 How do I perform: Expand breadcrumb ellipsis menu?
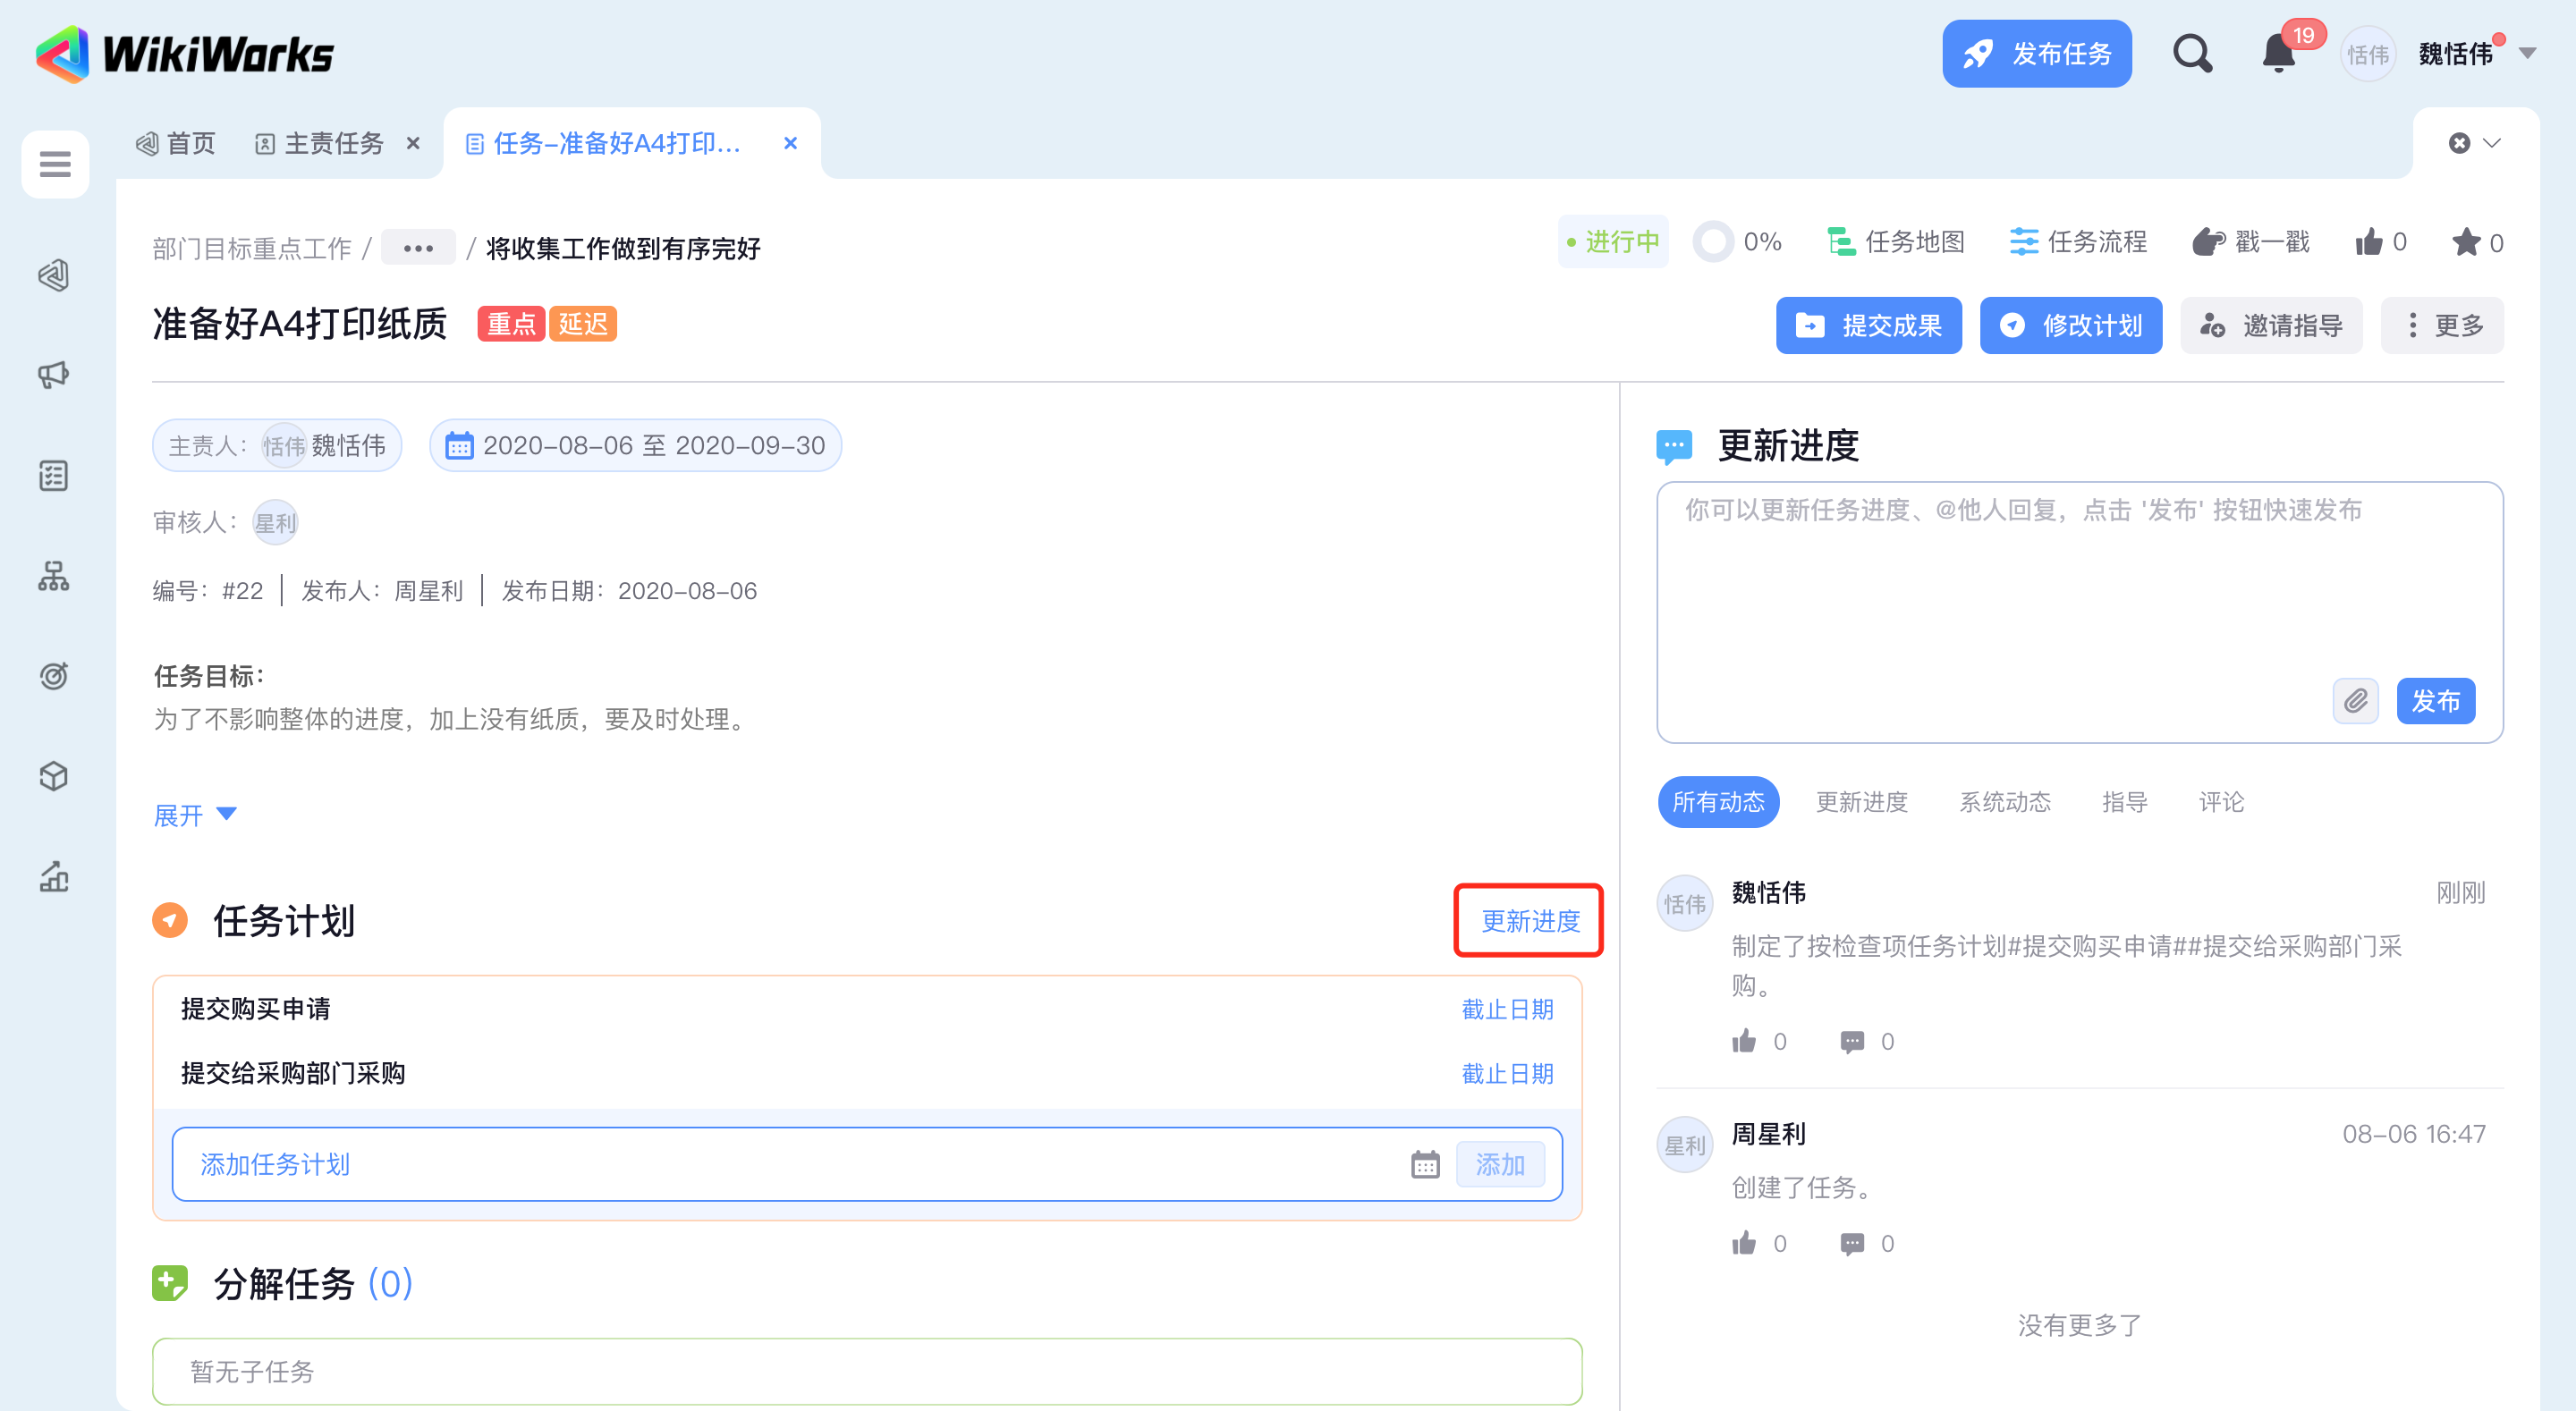click(418, 248)
